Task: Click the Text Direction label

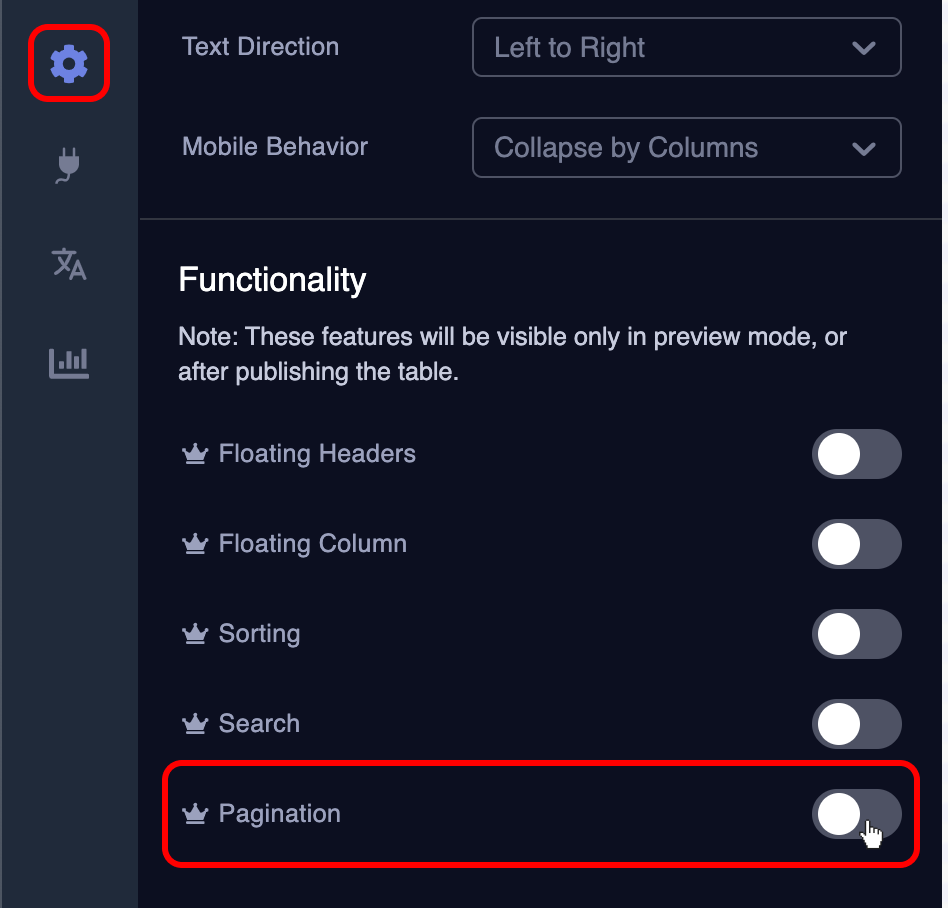Action: click(x=260, y=47)
